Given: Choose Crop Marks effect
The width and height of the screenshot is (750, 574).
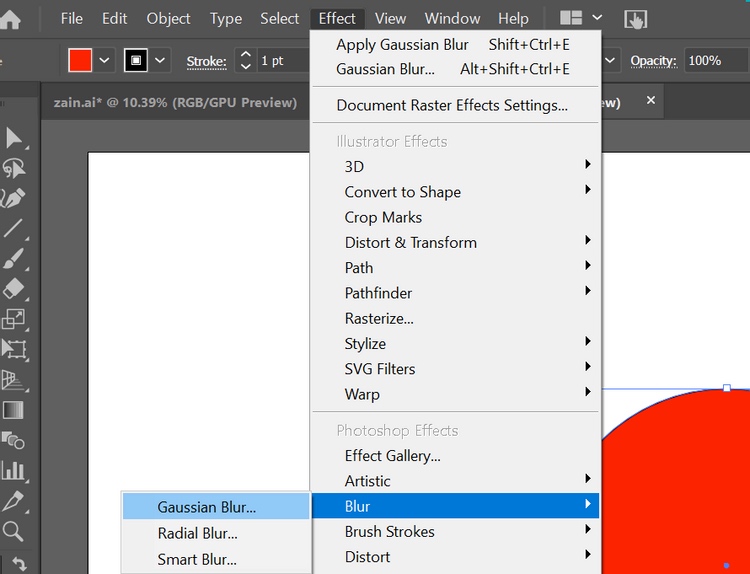Looking at the screenshot, I should coord(455,217).
